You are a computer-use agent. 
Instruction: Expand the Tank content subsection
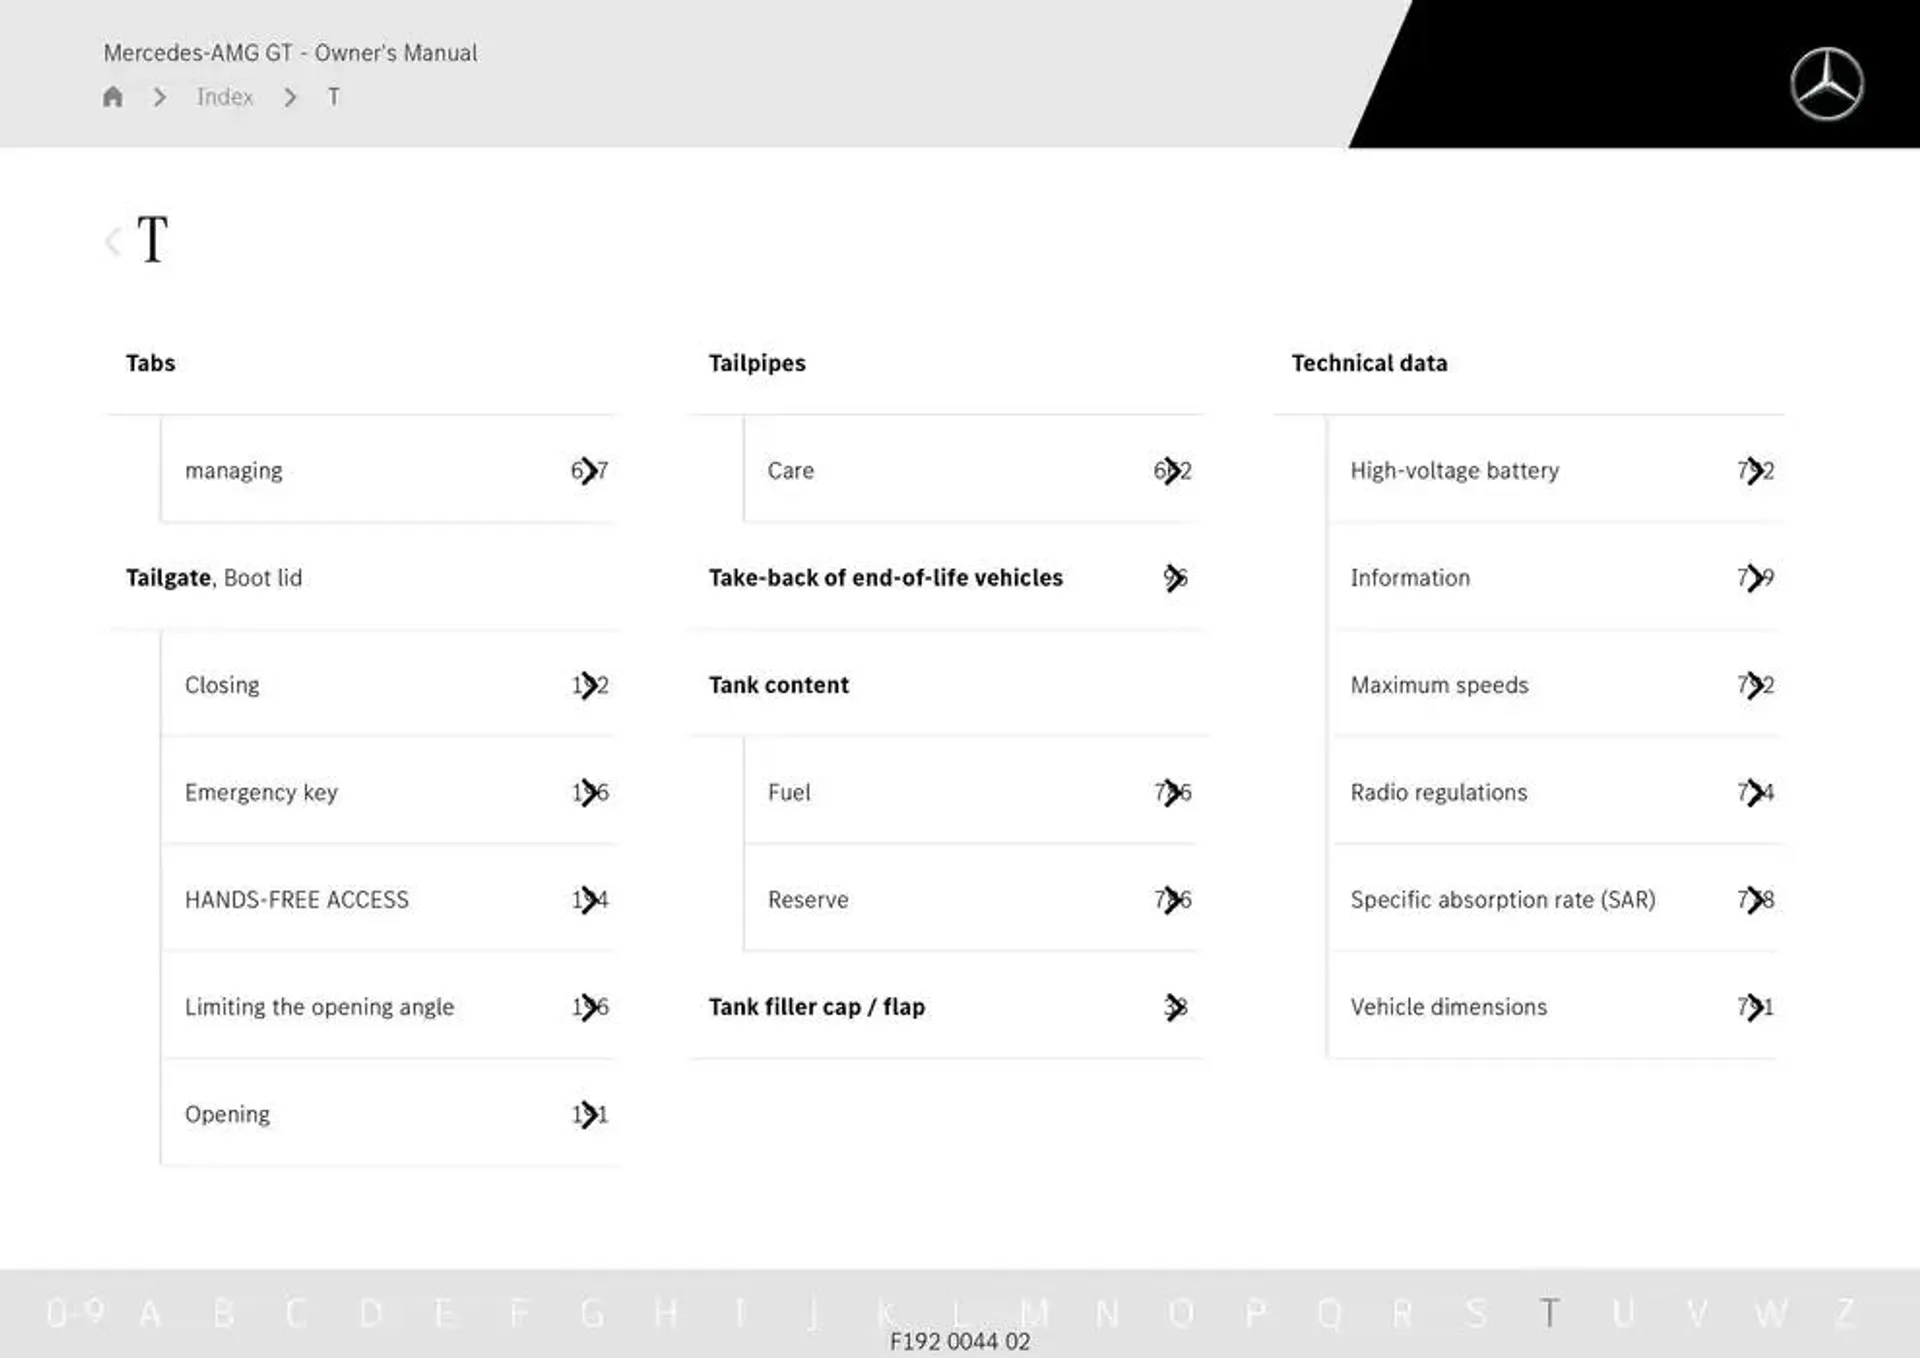[x=777, y=683]
